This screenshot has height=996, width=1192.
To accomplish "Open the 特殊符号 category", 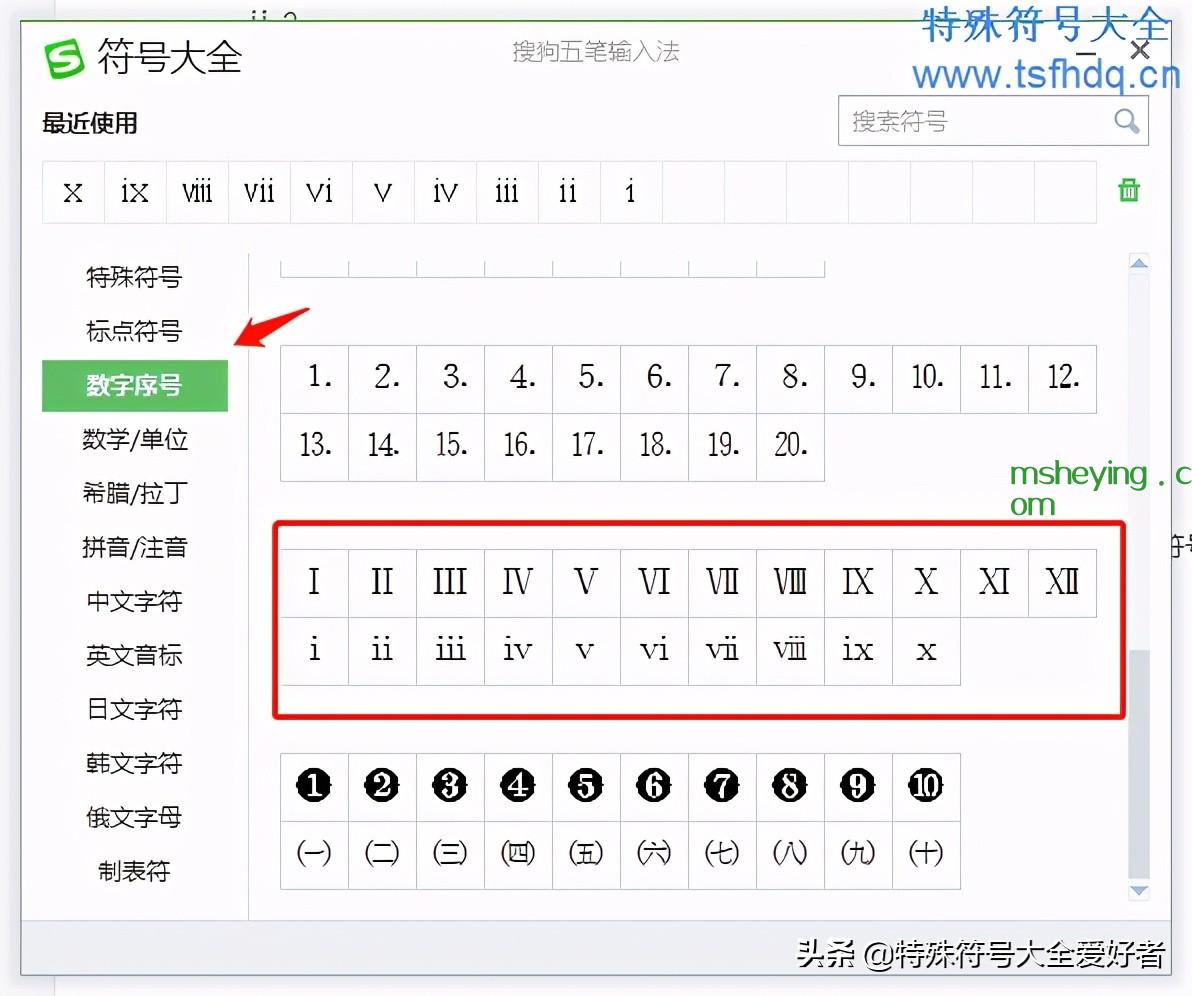I will pyautogui.click(x=134, y=277).
